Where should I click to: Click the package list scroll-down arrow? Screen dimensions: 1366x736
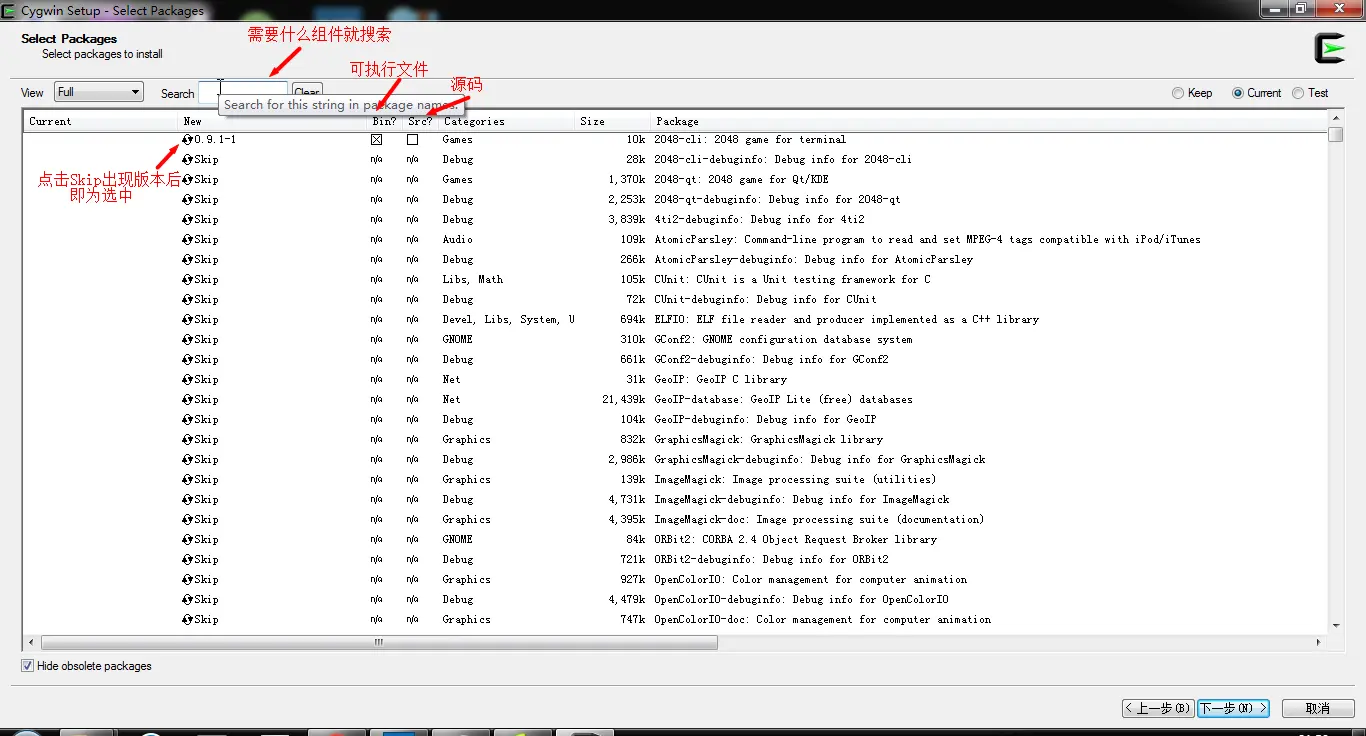[x=1336, y=625]
